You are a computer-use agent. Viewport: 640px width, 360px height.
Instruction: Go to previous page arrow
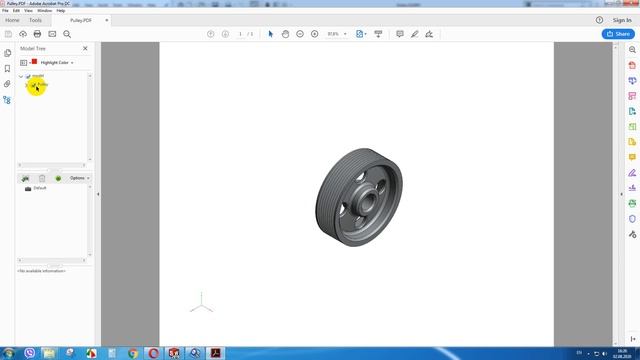tap(211, 34)
